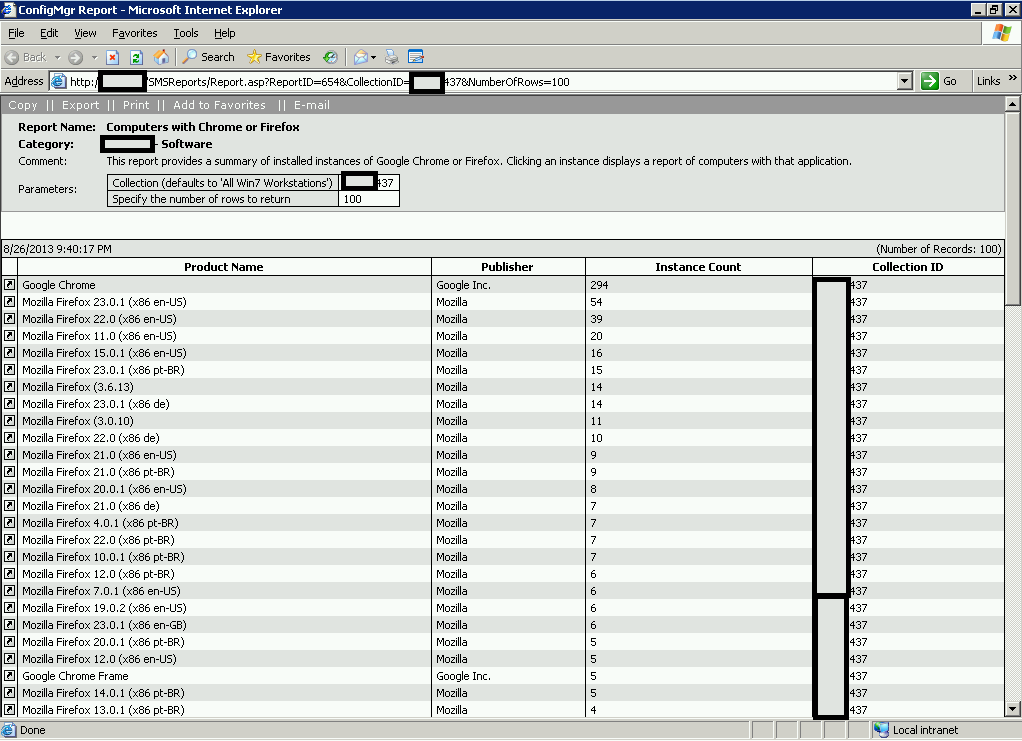The width and height of the screenshot is (1022, 741).
Task: Click the E-mail report link
Action: coord(312,105)
